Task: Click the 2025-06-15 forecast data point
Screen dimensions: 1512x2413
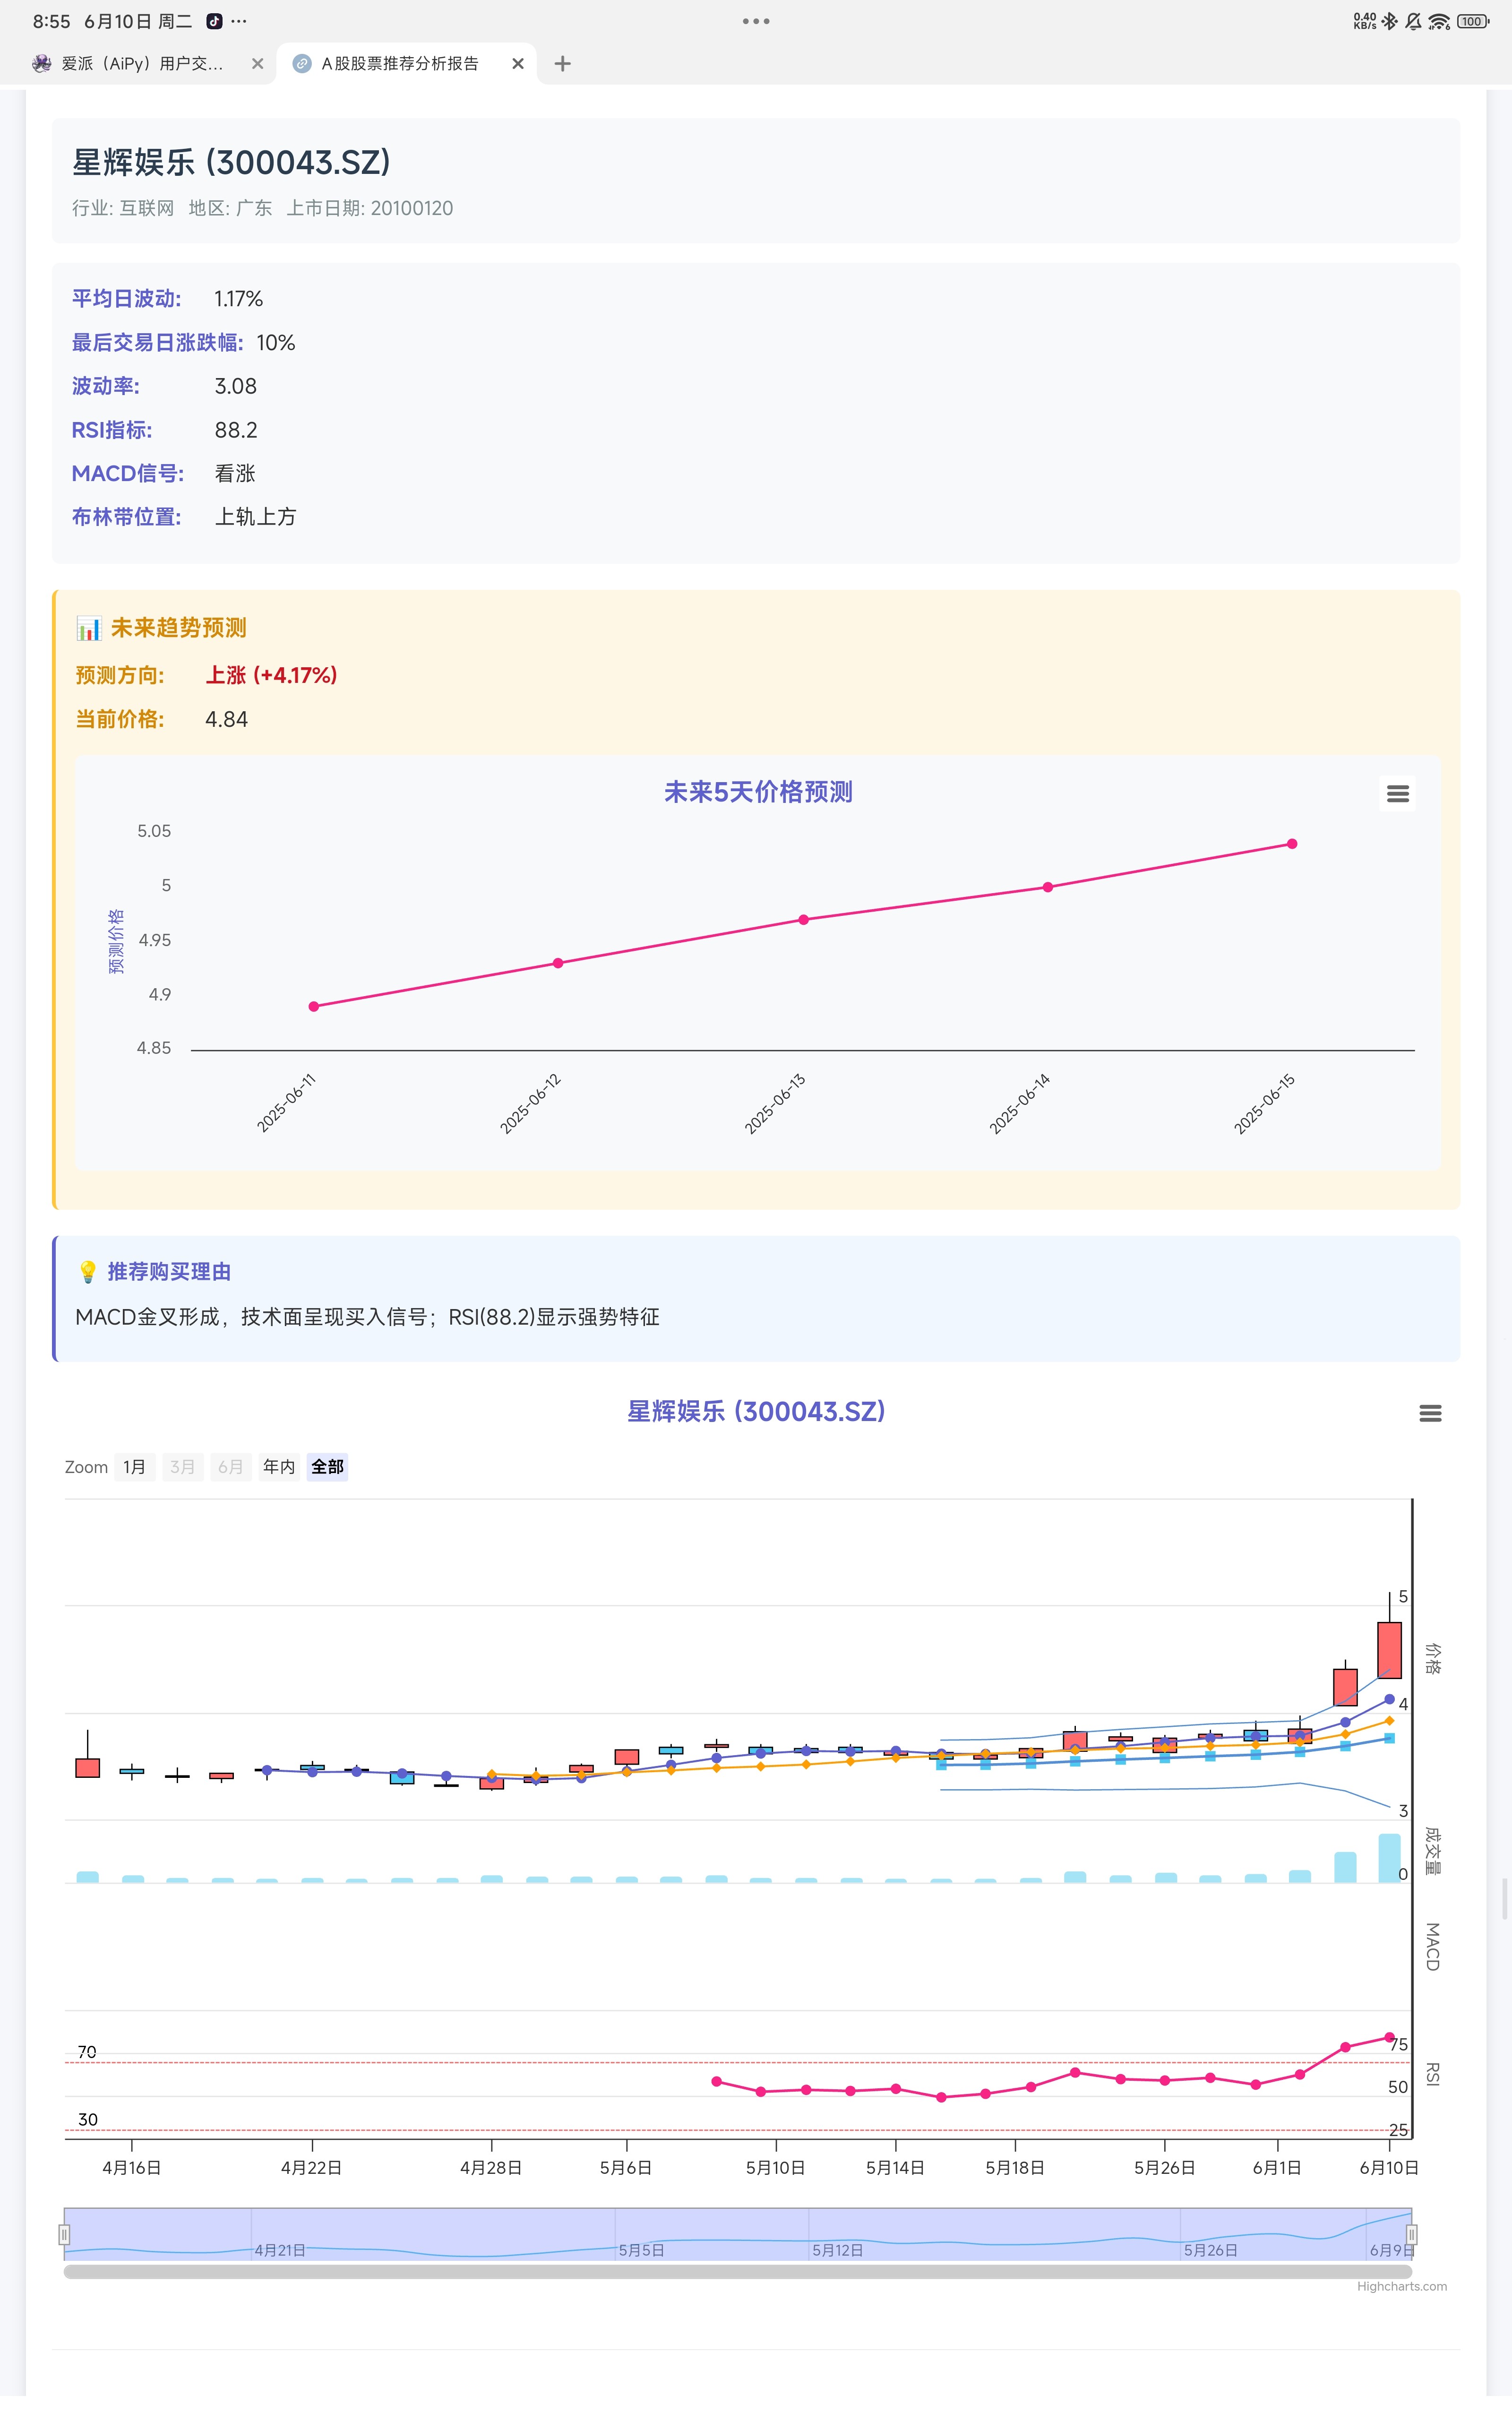Action: click(1292, 844)
